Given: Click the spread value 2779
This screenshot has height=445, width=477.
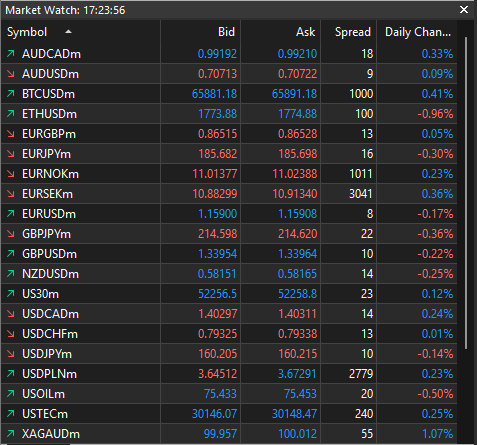Looking at the screenshot, I should point(361,374).
